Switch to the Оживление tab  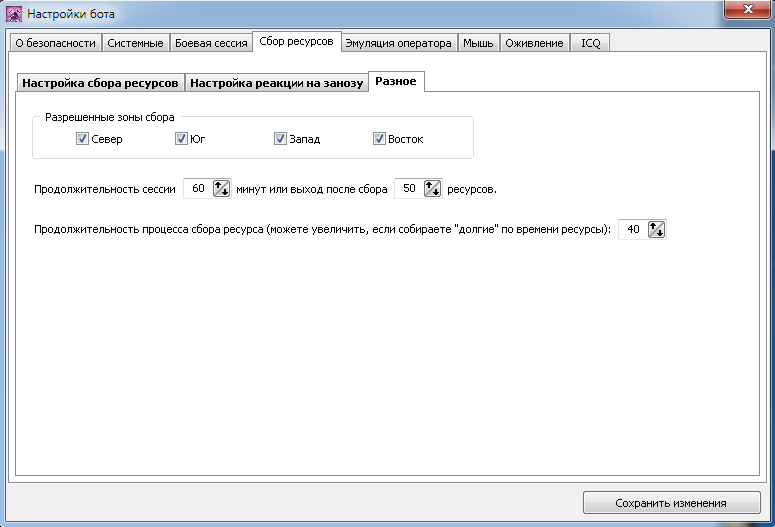point(534,43)
